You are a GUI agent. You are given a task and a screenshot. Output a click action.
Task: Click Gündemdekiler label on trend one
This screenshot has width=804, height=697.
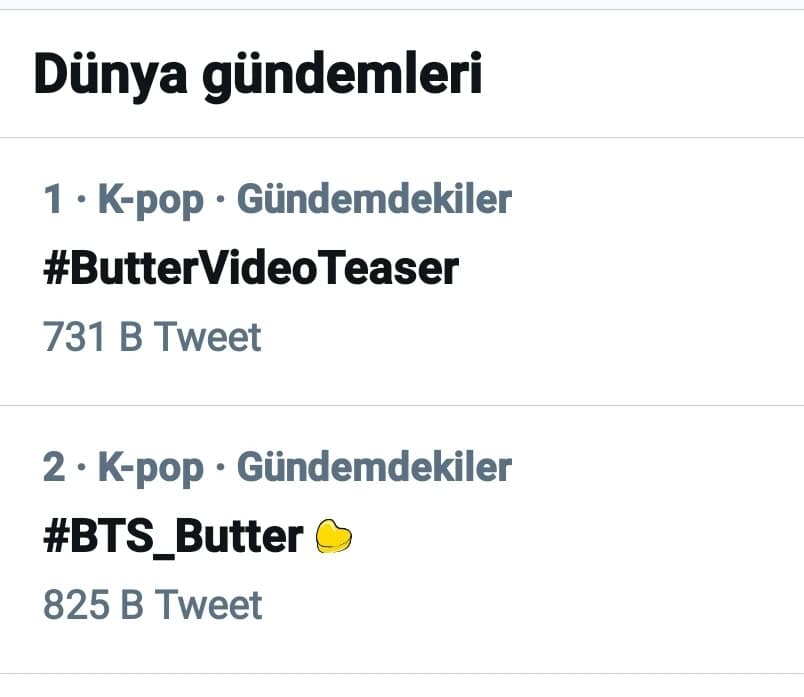tap(374, 200)
